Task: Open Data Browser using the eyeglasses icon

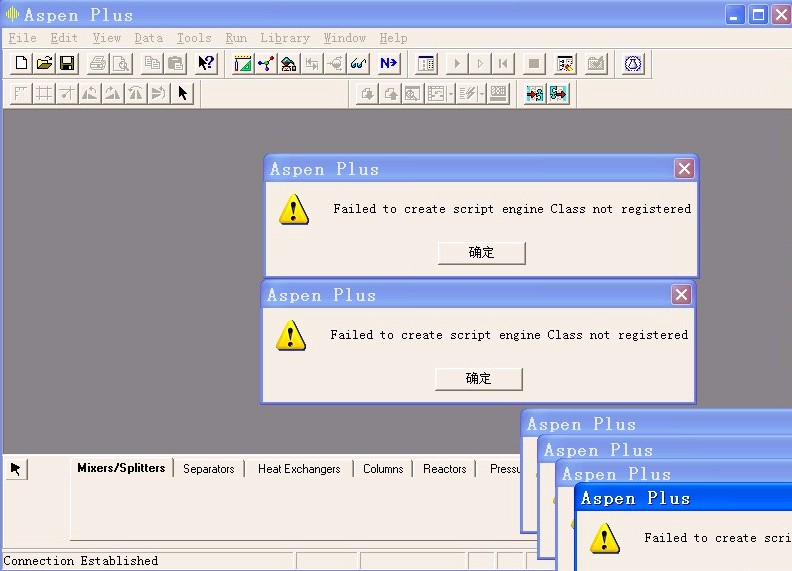Action: pos(358,64)
